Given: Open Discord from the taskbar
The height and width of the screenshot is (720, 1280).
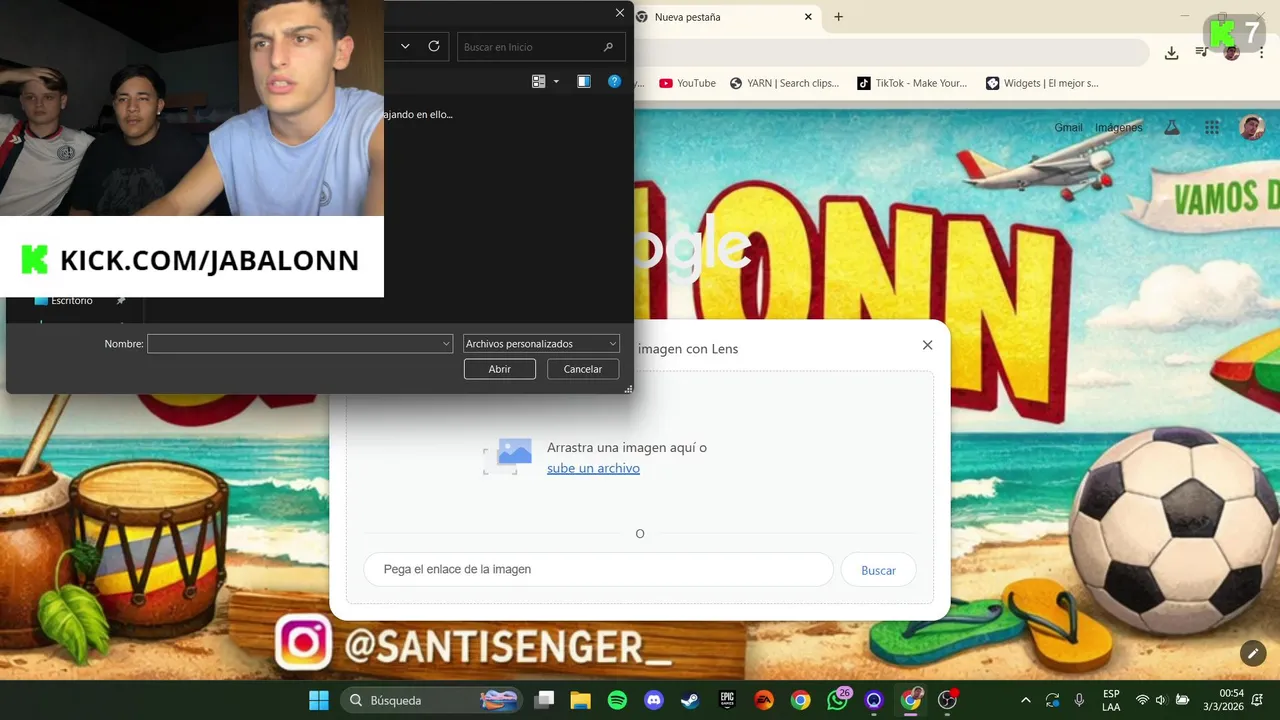Looking at the screenshot, I should click(654, 700).
